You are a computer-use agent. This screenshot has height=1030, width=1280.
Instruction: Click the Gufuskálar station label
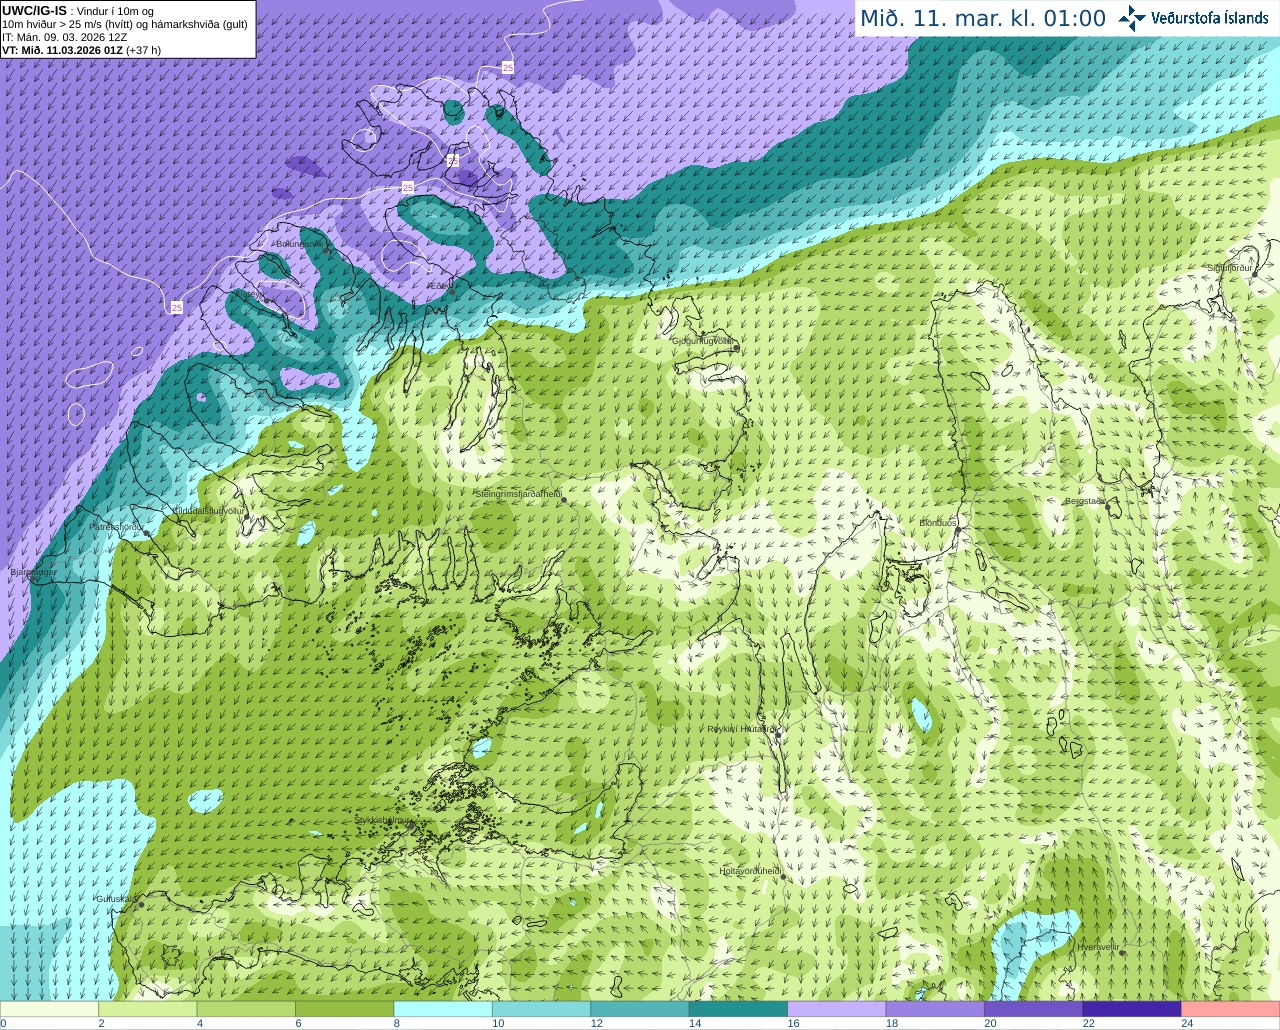tap(116, 898)
